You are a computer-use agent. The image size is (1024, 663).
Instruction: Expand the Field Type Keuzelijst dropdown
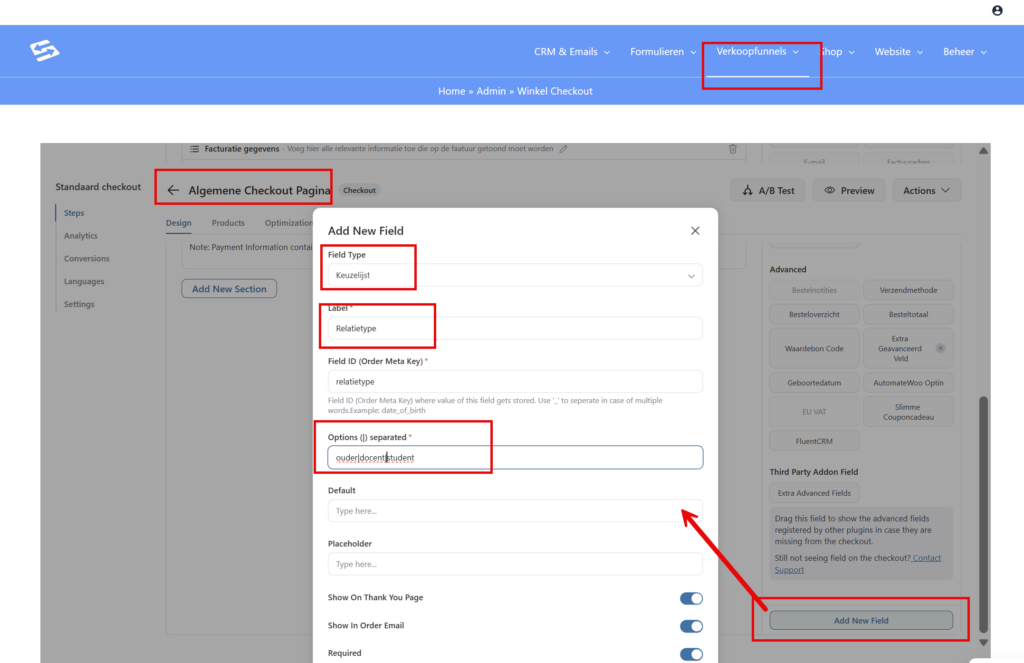(x=515, y=275)
